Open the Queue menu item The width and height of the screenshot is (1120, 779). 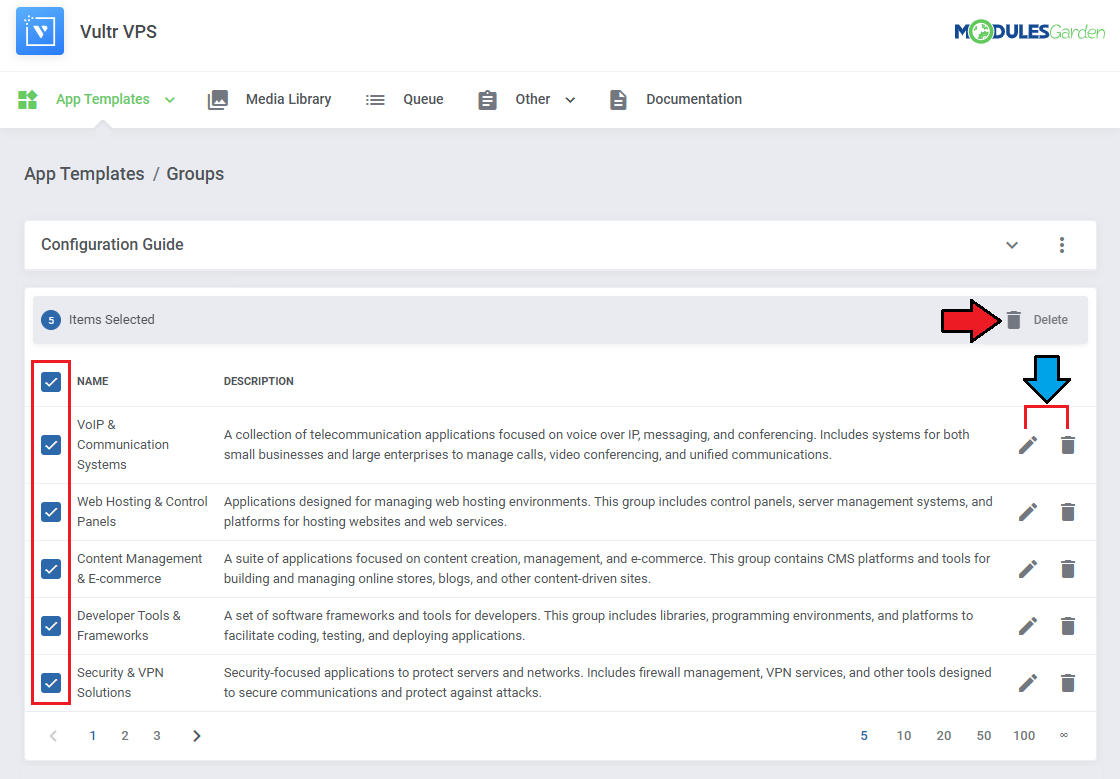[x=424, y=99]
